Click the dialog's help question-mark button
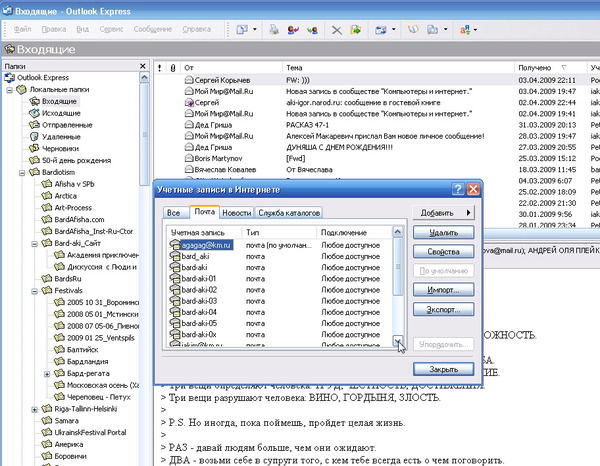Screen dimensions: 600x466 pos(458,189)
